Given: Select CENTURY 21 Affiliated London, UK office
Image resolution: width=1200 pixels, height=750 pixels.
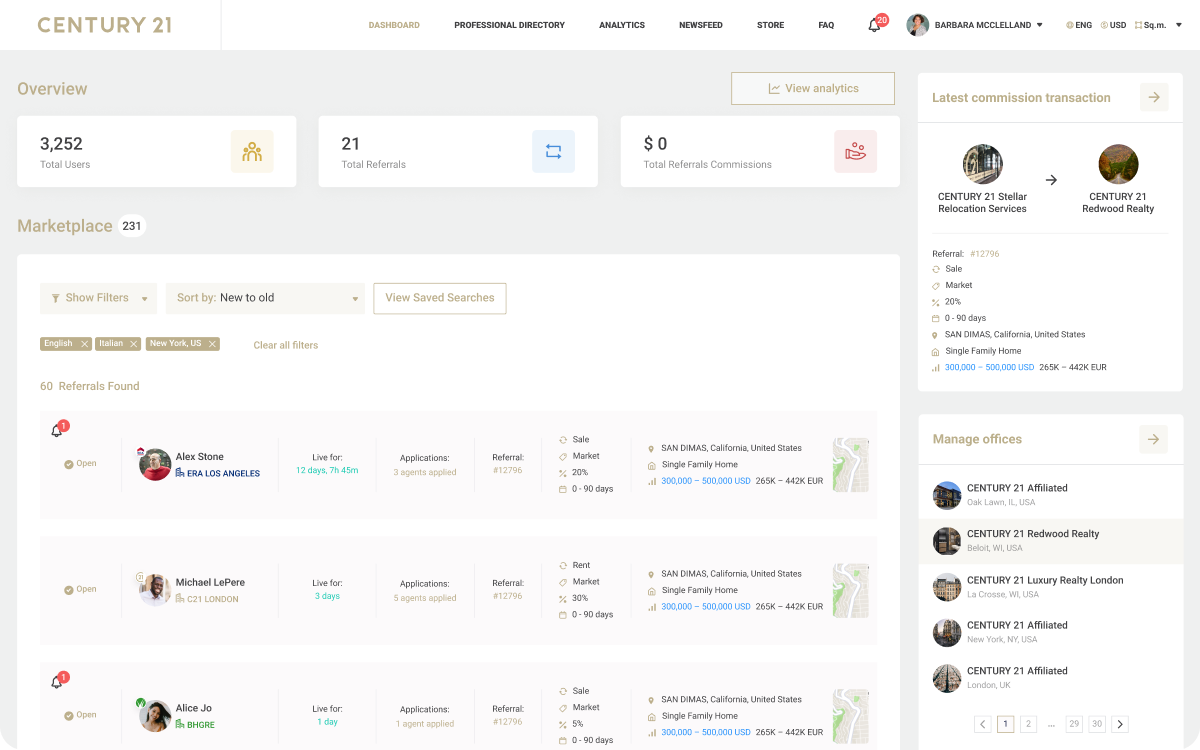Looking at the screenshot, I should [1051, 678].
